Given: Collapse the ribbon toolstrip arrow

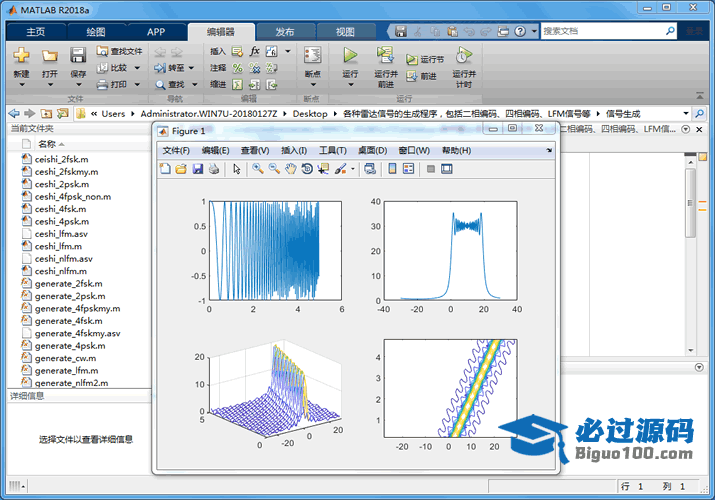Looking at the screenshot, I should coord(700,95).
